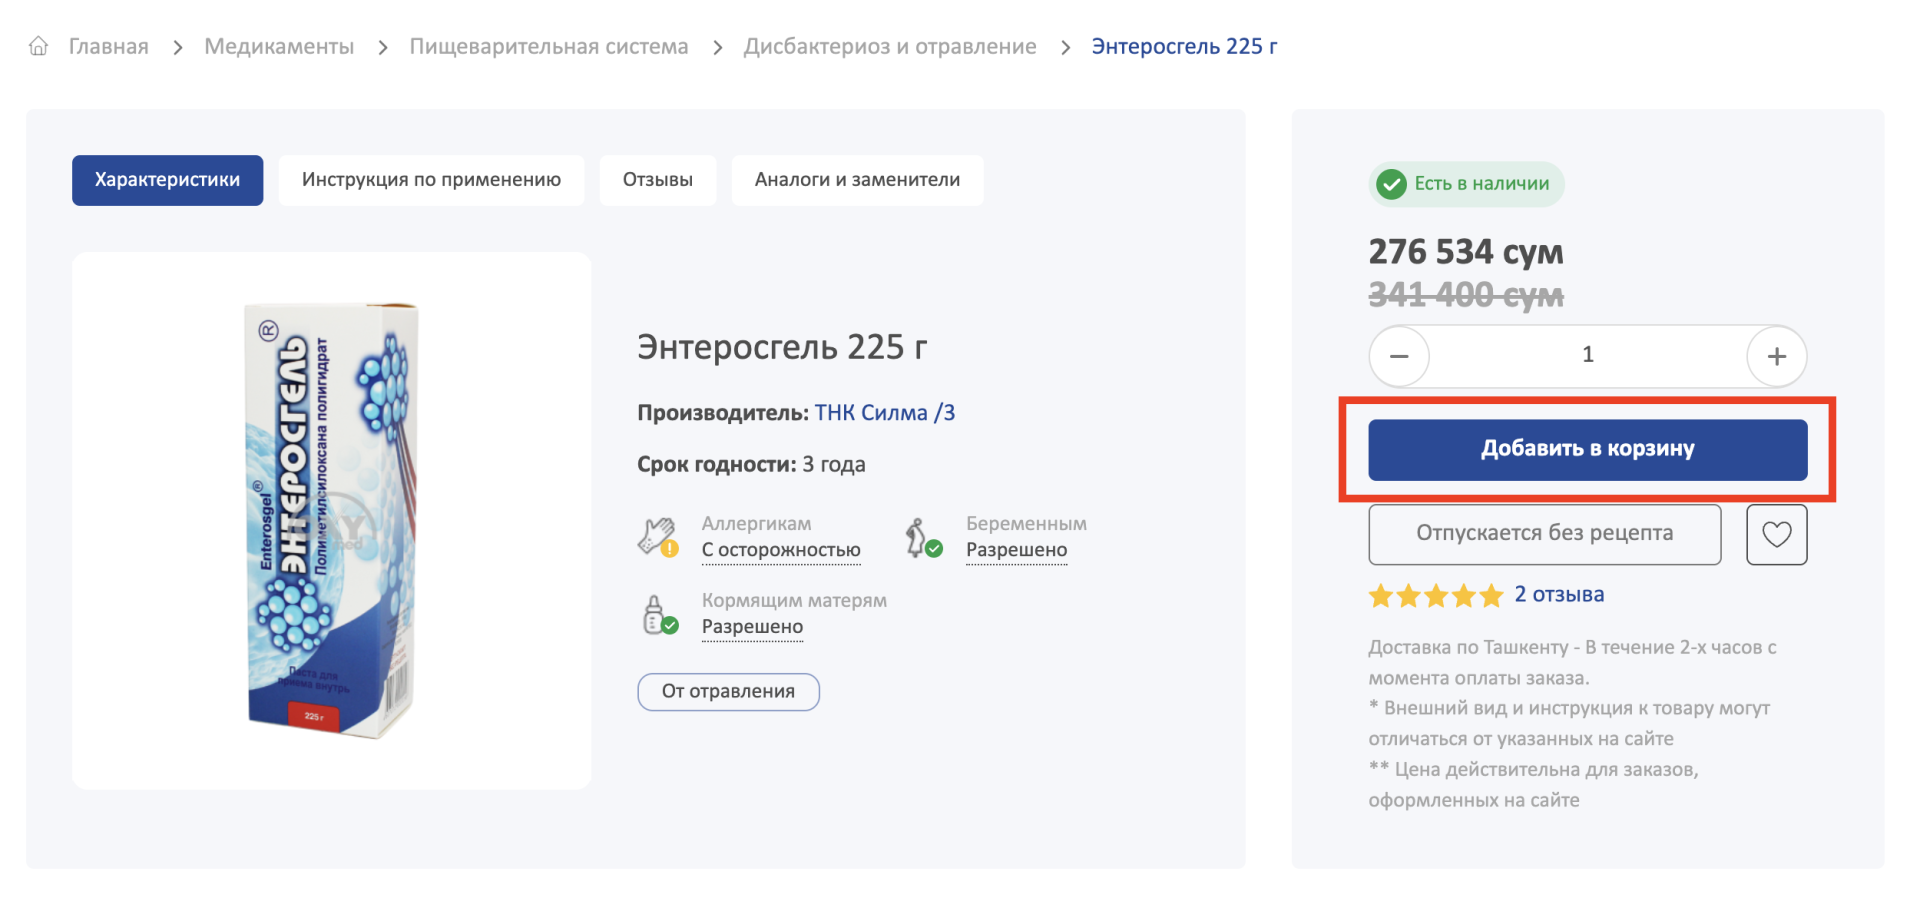
Task: Open the Отзывы tab
Action: tap(657, 180)
